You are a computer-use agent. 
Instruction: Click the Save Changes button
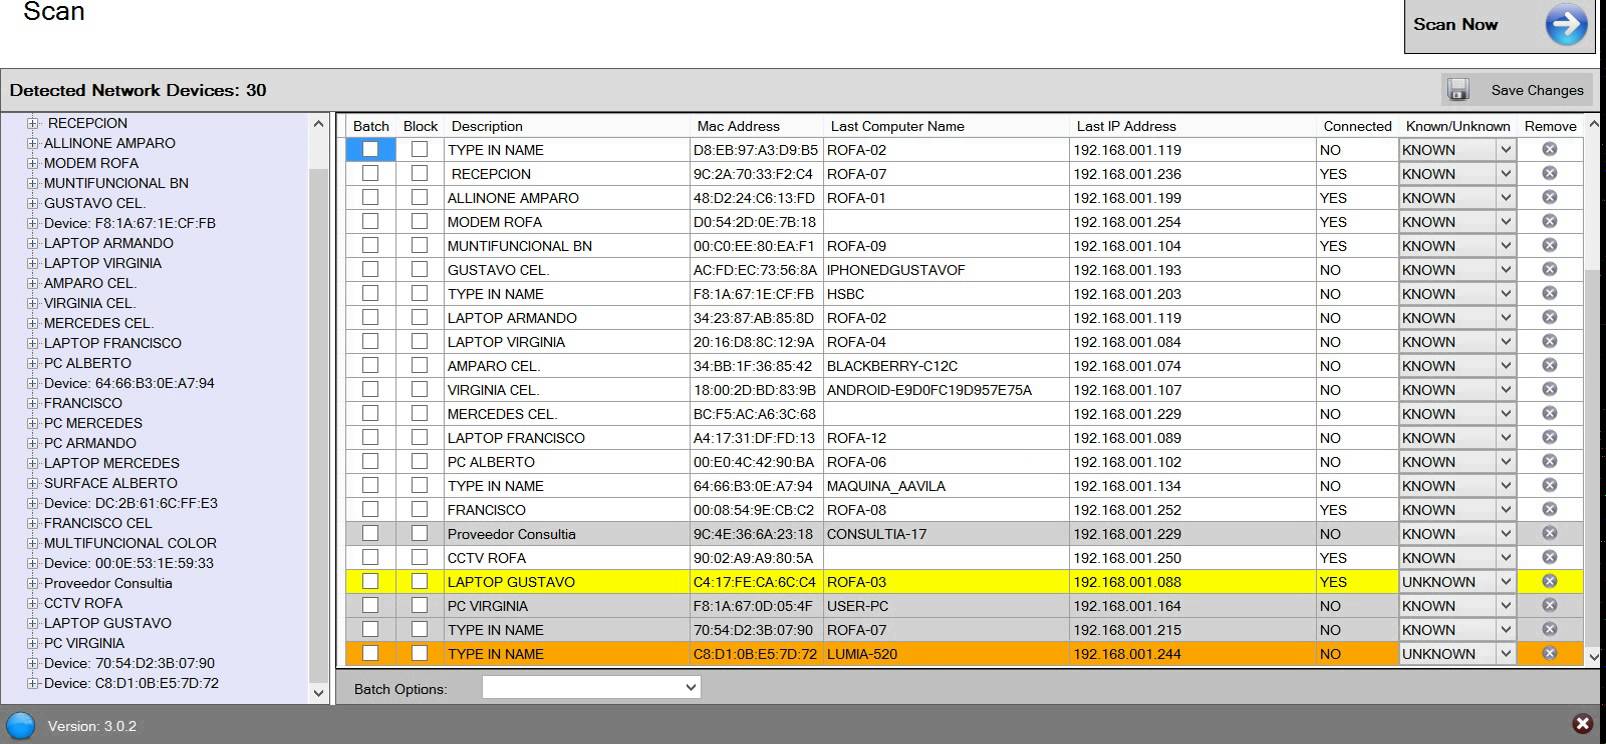click(x=1515, y=90)
